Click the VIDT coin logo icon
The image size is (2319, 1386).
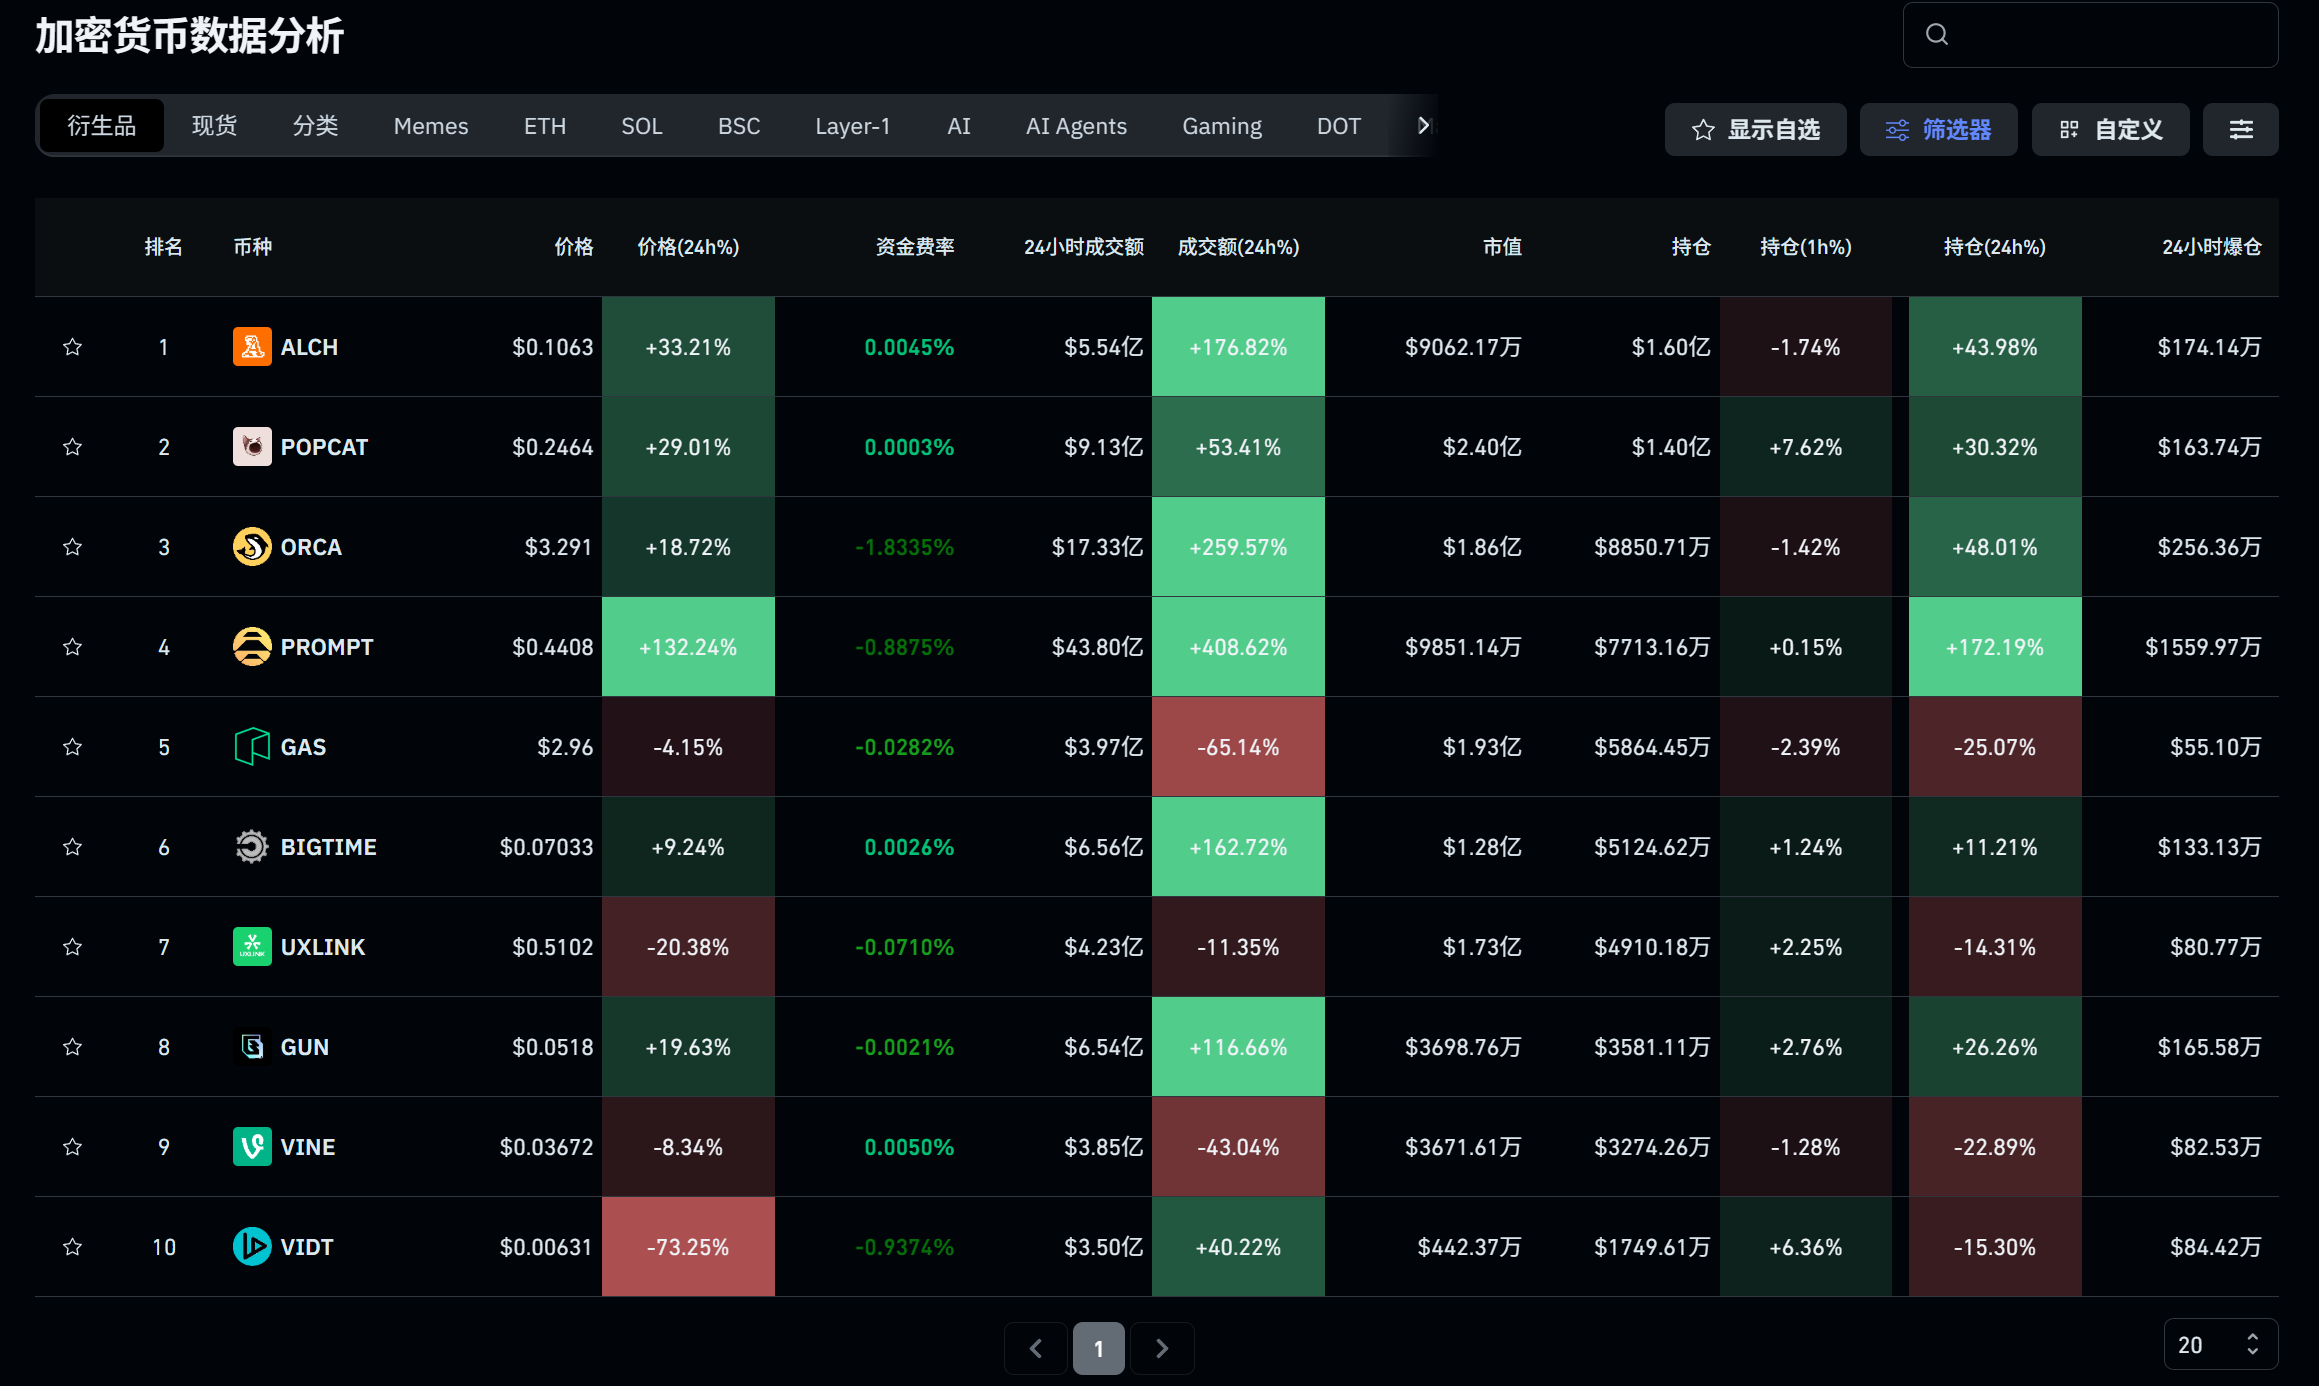(252, 1247)
